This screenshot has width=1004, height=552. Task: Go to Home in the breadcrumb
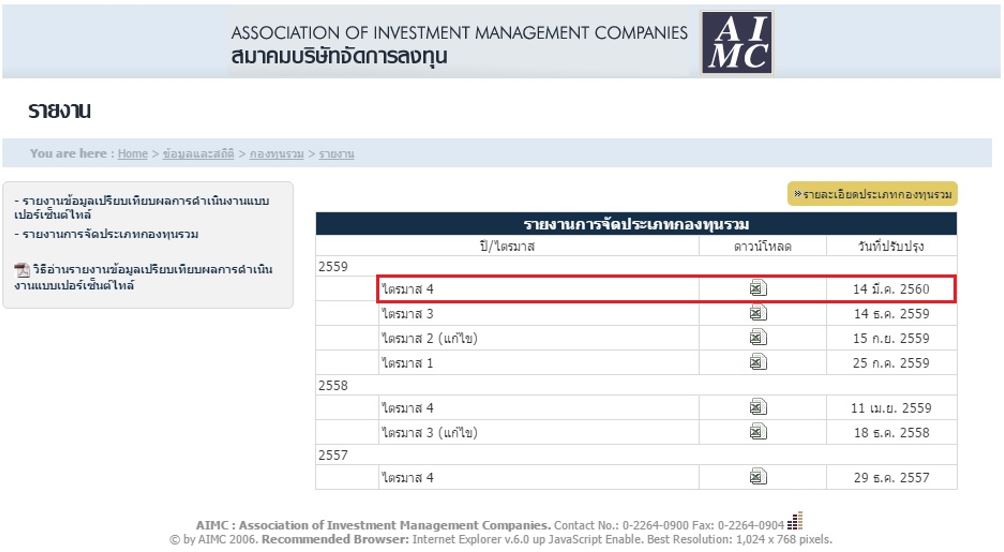(132, 154)
